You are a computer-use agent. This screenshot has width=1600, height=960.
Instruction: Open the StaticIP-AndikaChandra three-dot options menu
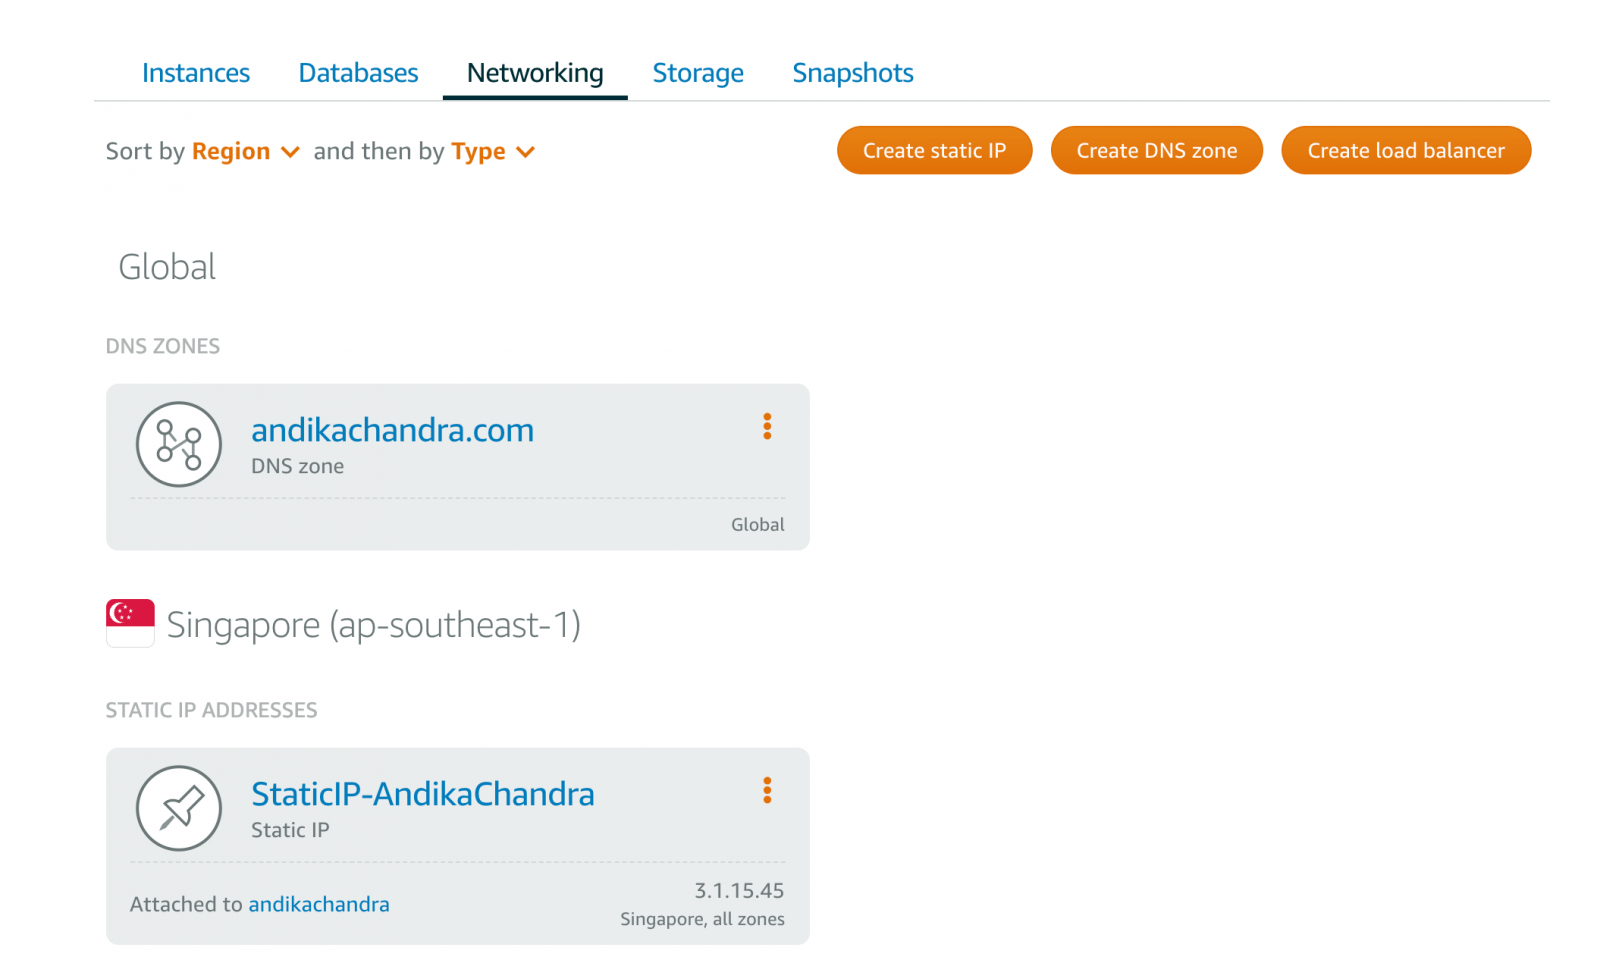(x=767, y=791)
